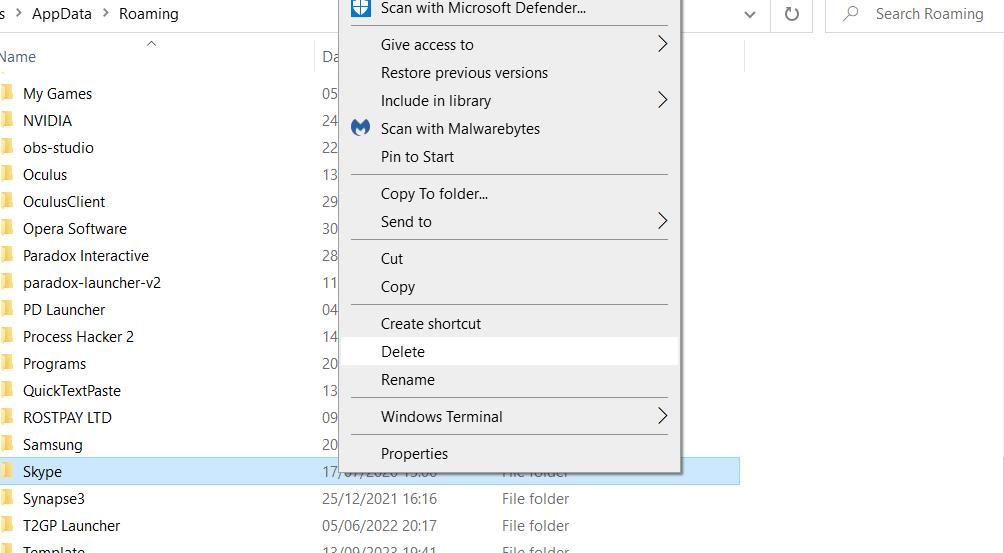Screen dimensions: 1004x553
Task: Click the PD Launcher folder icon
Action: click(6, 309)
